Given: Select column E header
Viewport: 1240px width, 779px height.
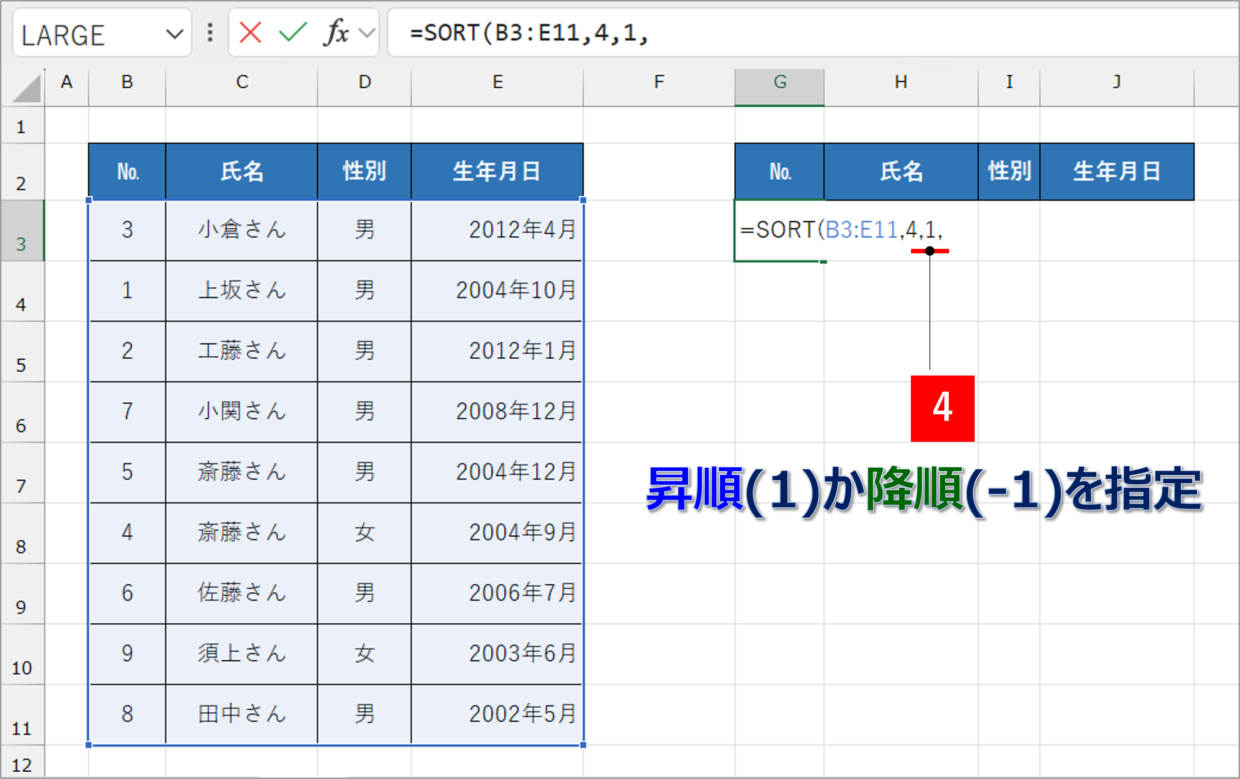Looking at the screenshot, I should click(497, 83).
